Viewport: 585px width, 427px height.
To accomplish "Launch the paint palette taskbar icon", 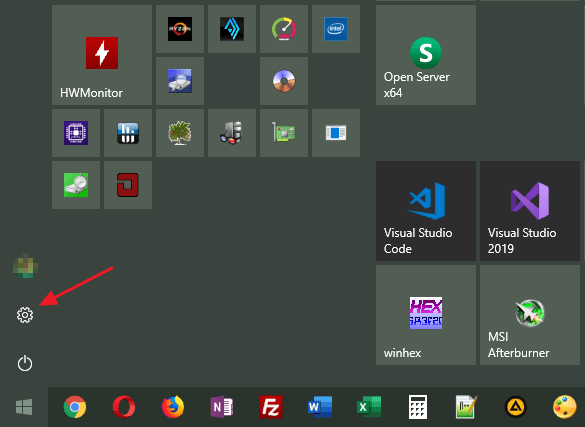I will coord(564,407).
